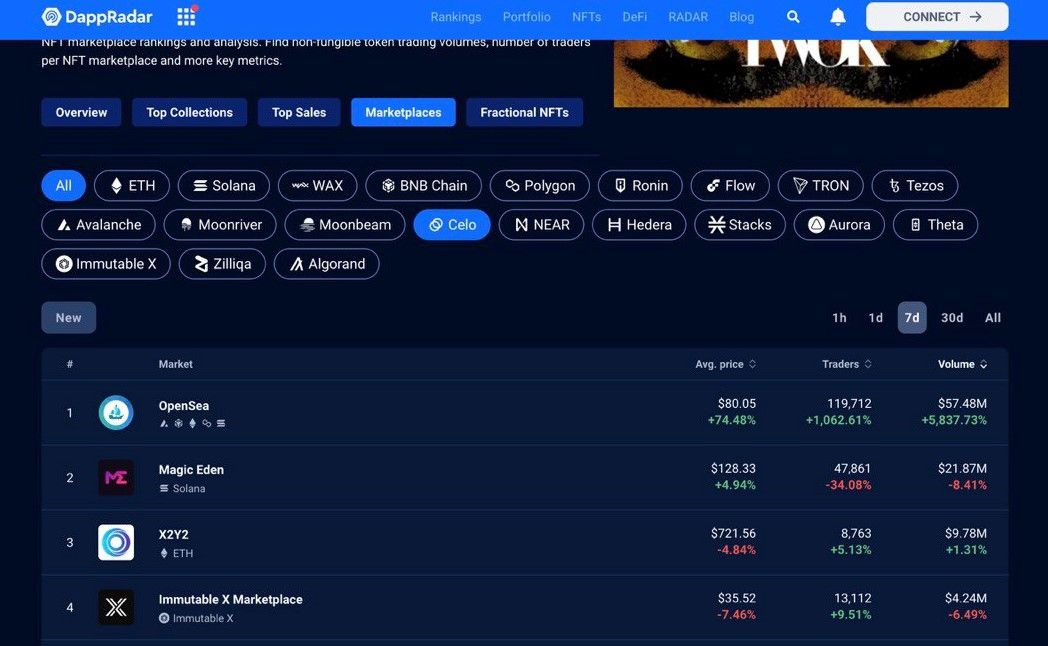Filter marketplaces by Moonriver chain
This screenshot has height=646, width=1048.
[220, 224]
